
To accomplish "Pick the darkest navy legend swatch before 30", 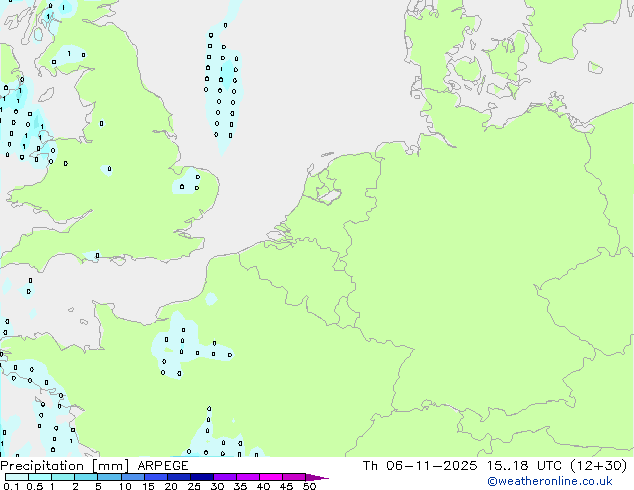I will (202, 477).
